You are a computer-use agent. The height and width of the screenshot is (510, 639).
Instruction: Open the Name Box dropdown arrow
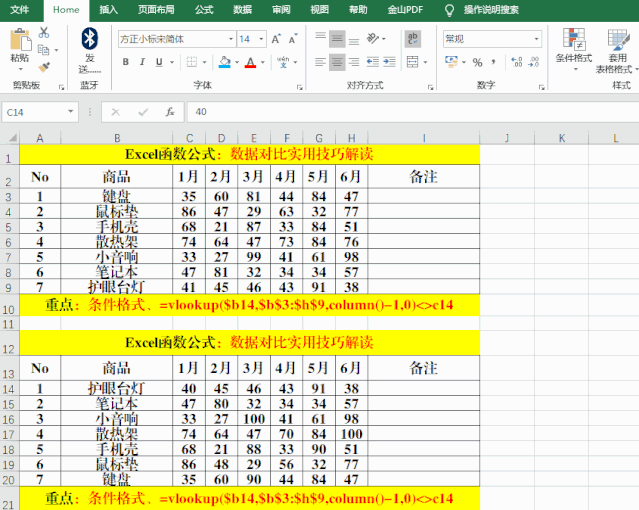85,112
